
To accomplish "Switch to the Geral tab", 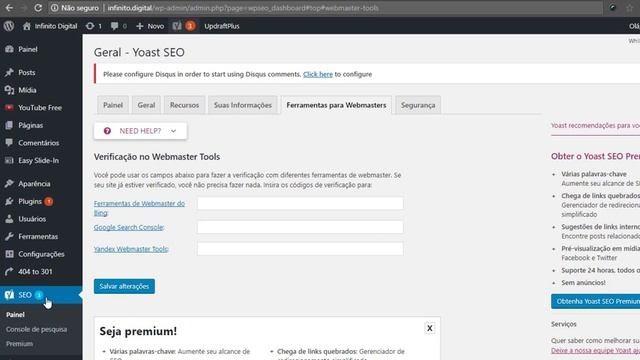I will pyautogui.click(x=146, y=105).
